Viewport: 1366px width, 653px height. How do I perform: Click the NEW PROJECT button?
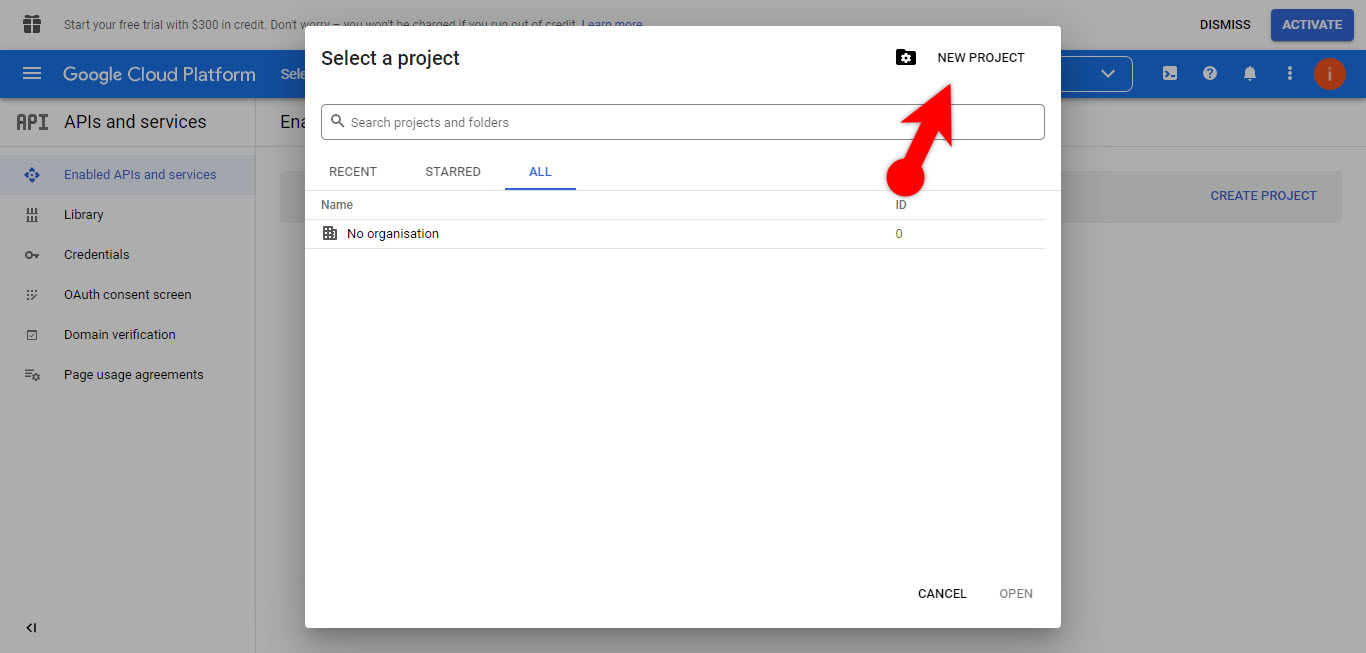(980, 58)
